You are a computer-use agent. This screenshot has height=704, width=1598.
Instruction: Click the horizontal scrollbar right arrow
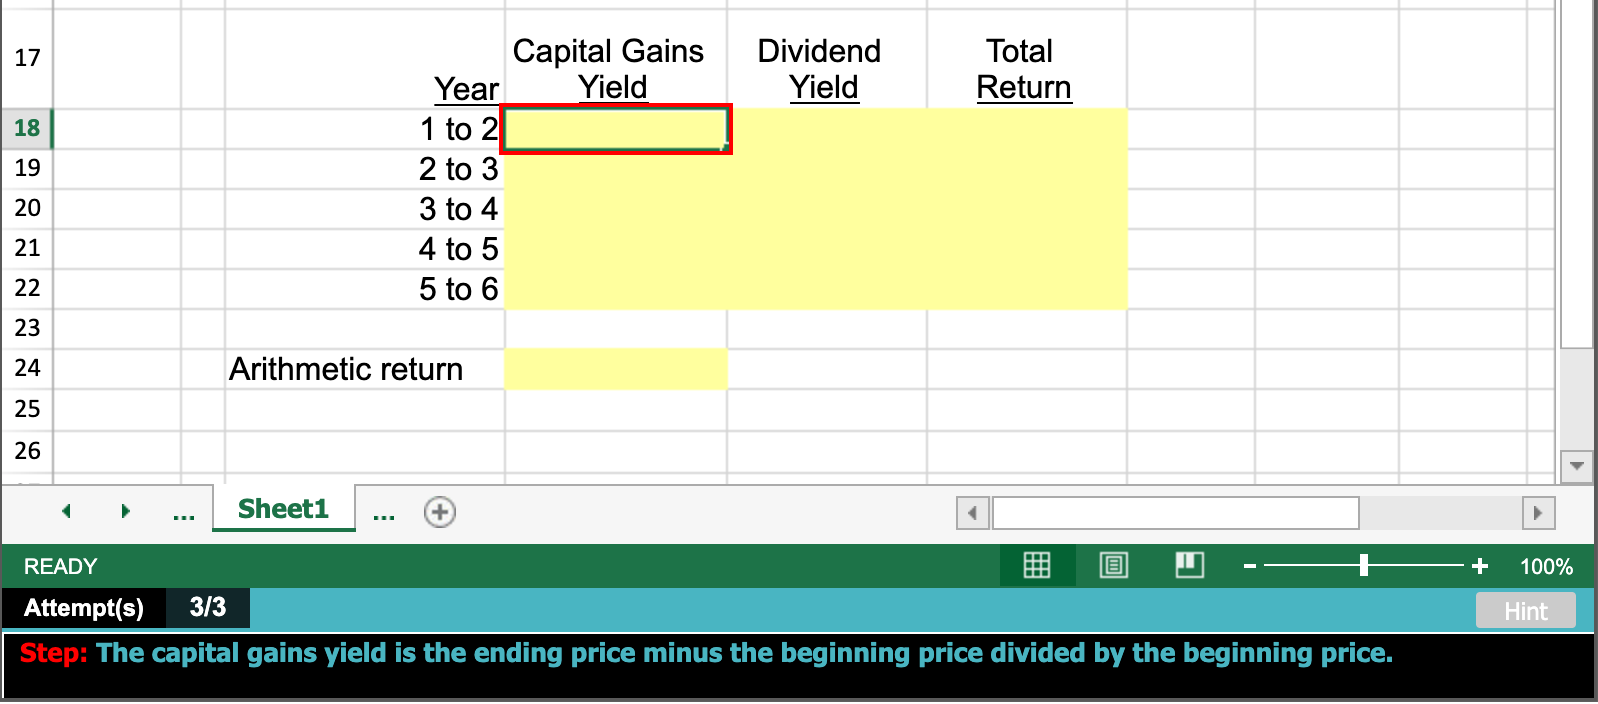(x=1538, y=512)
